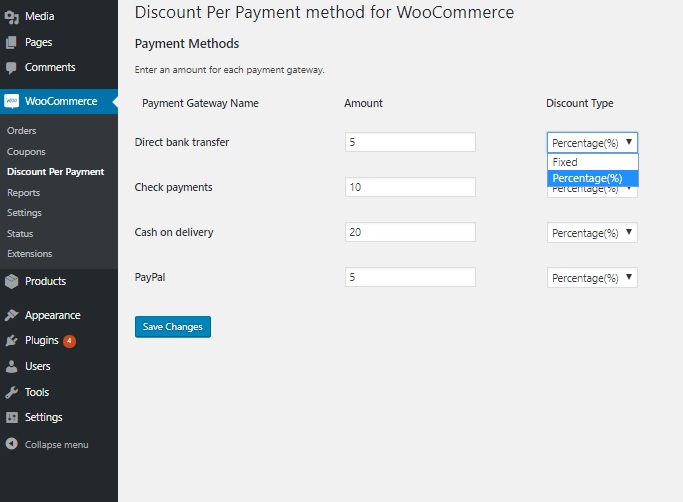
Task: Open the Pages menu
Action: 38,42
